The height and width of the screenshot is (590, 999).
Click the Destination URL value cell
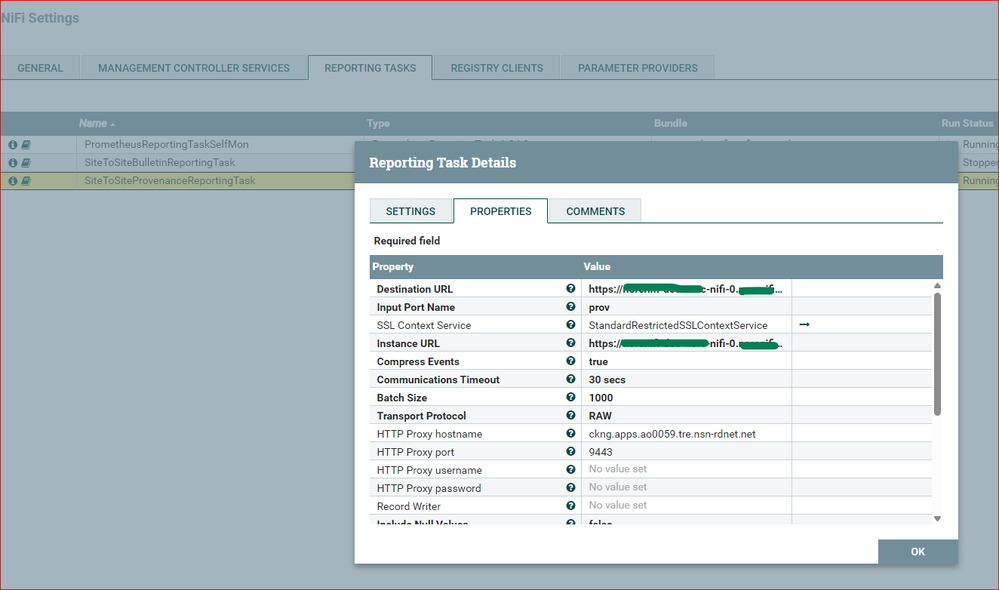pos(686,289)
